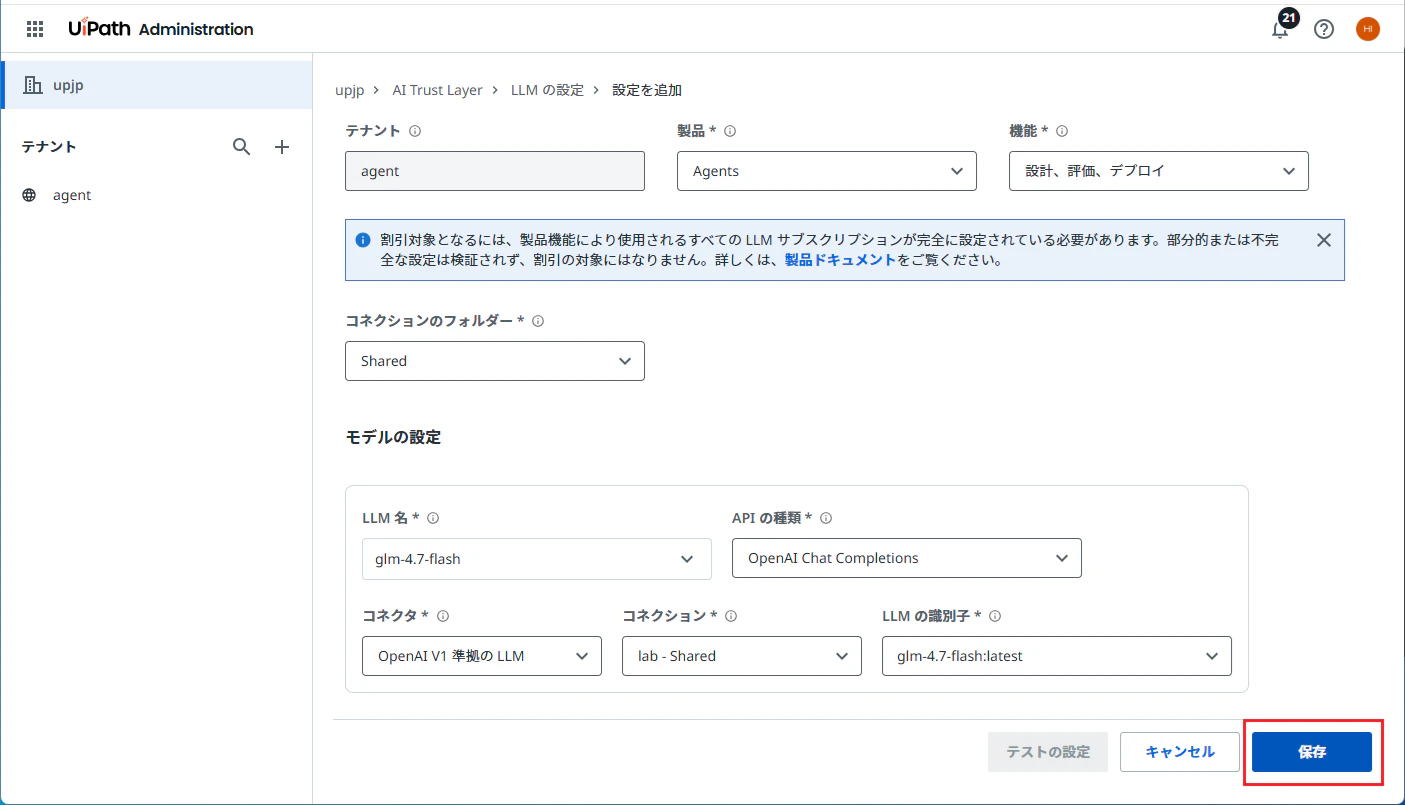Open the LLM 名 dropdown showing glm-4.7-flash
1405x805 pixels.
(x=537, y=559)
